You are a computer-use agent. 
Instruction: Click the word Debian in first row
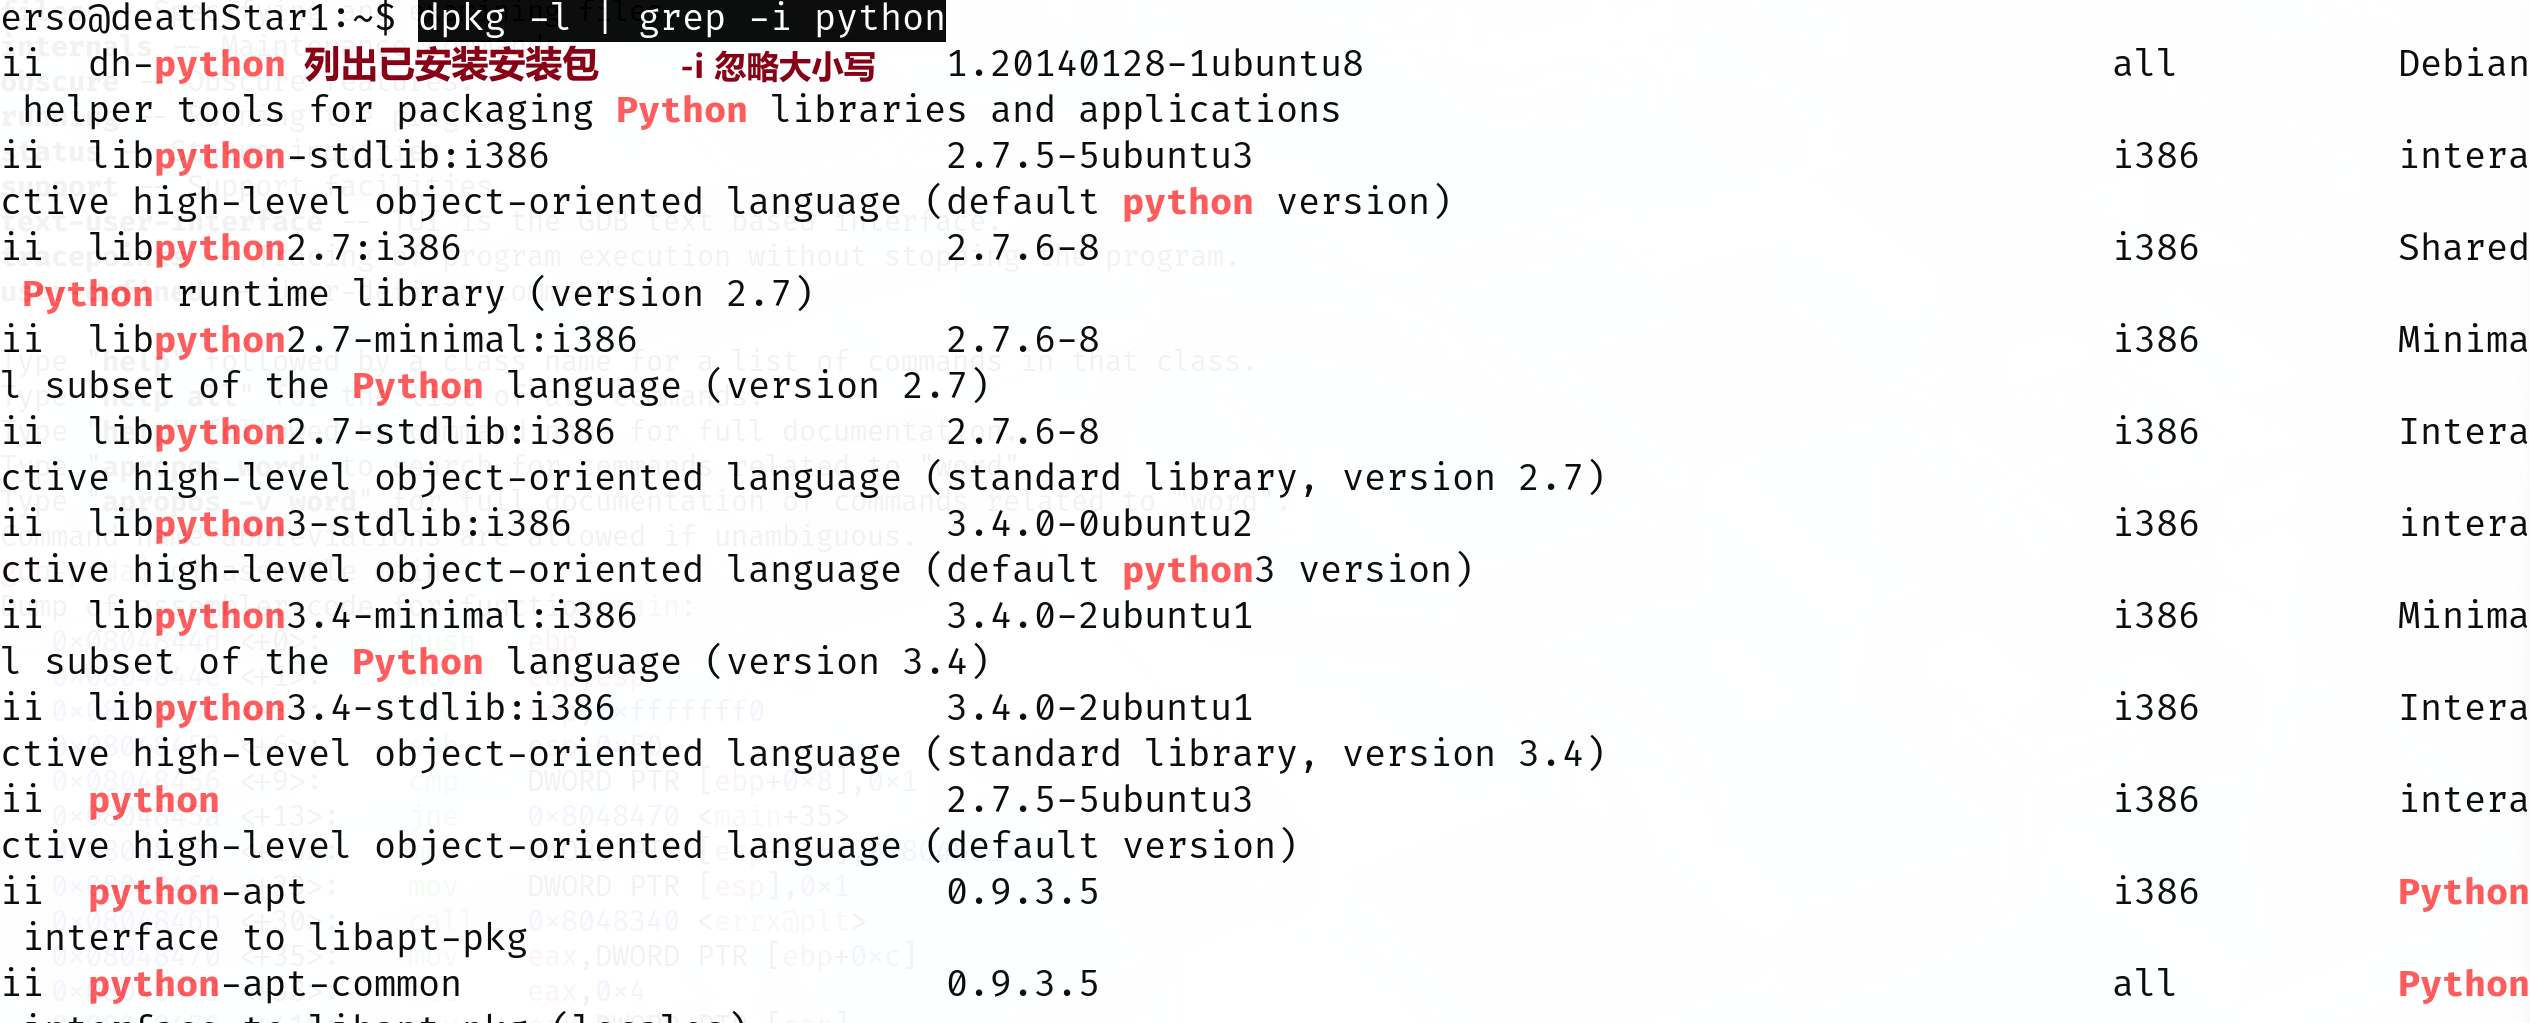[2462, 65]
